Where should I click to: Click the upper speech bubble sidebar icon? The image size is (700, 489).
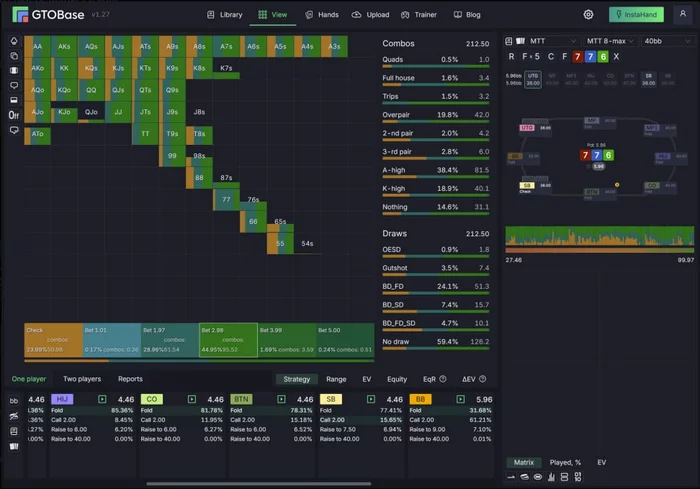pyautogui.click(x=14, y=85)
